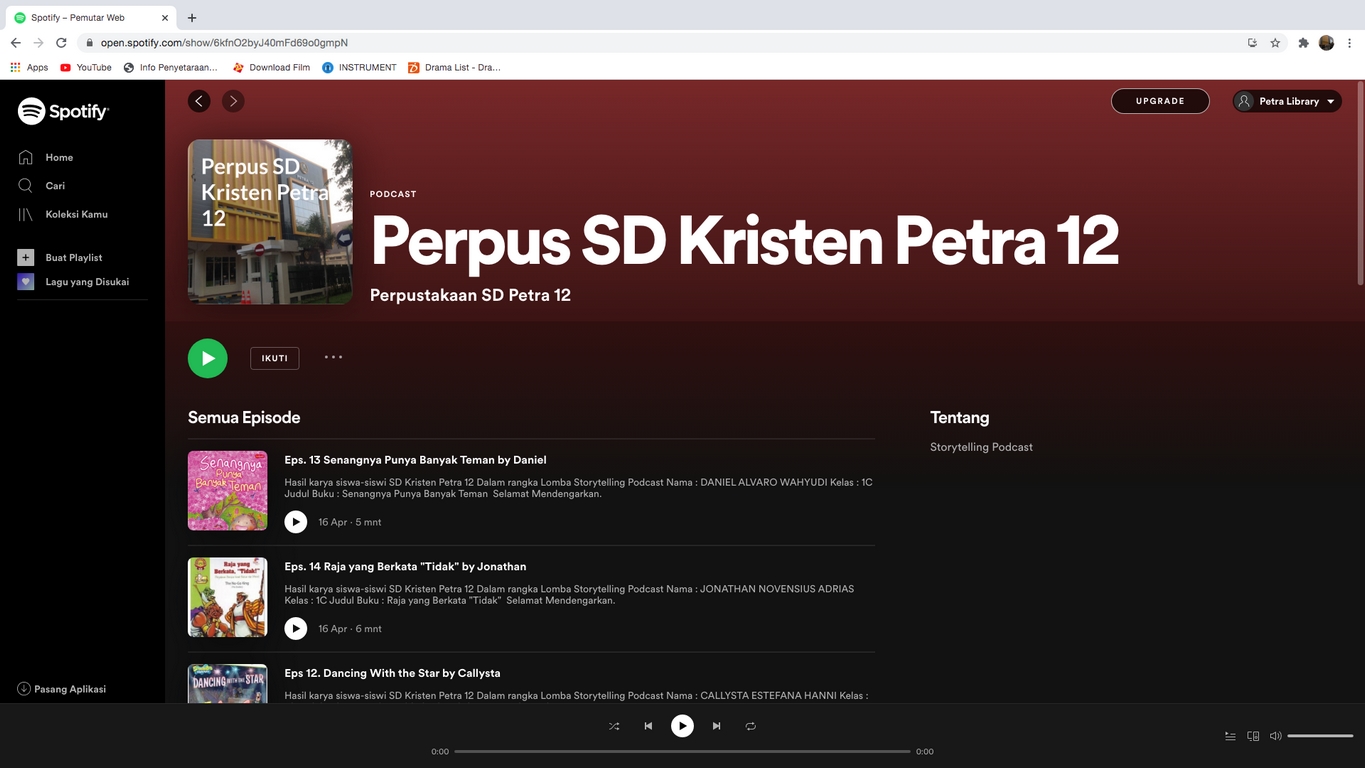Open Chrome three-dot menu
The image size is (1365, 768).
coord(1349,43)
